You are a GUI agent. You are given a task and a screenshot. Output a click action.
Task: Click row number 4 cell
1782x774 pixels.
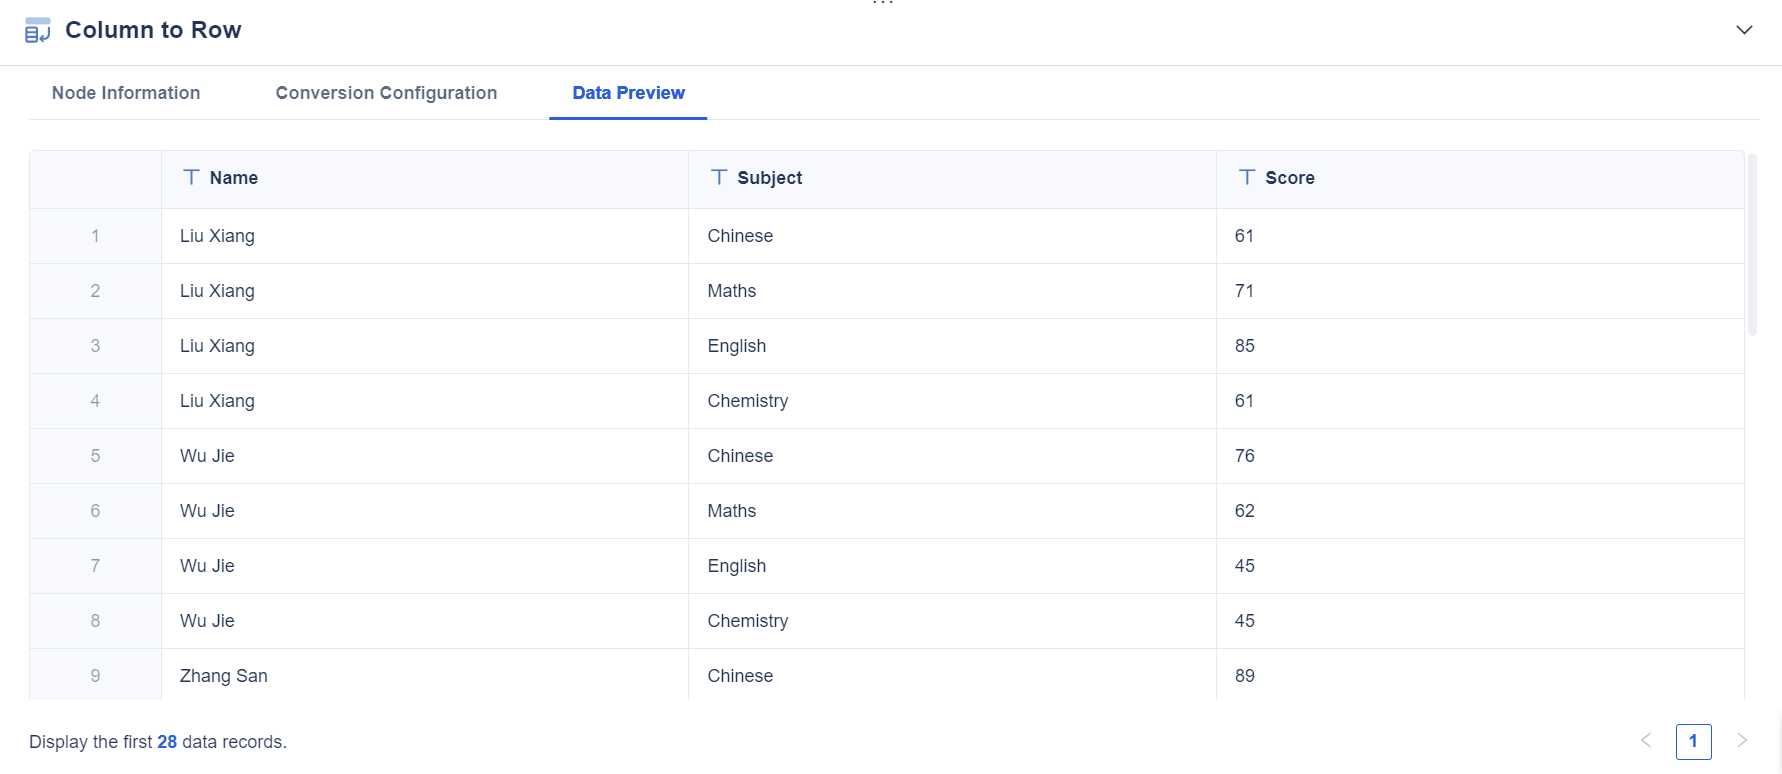click(95, 401)
